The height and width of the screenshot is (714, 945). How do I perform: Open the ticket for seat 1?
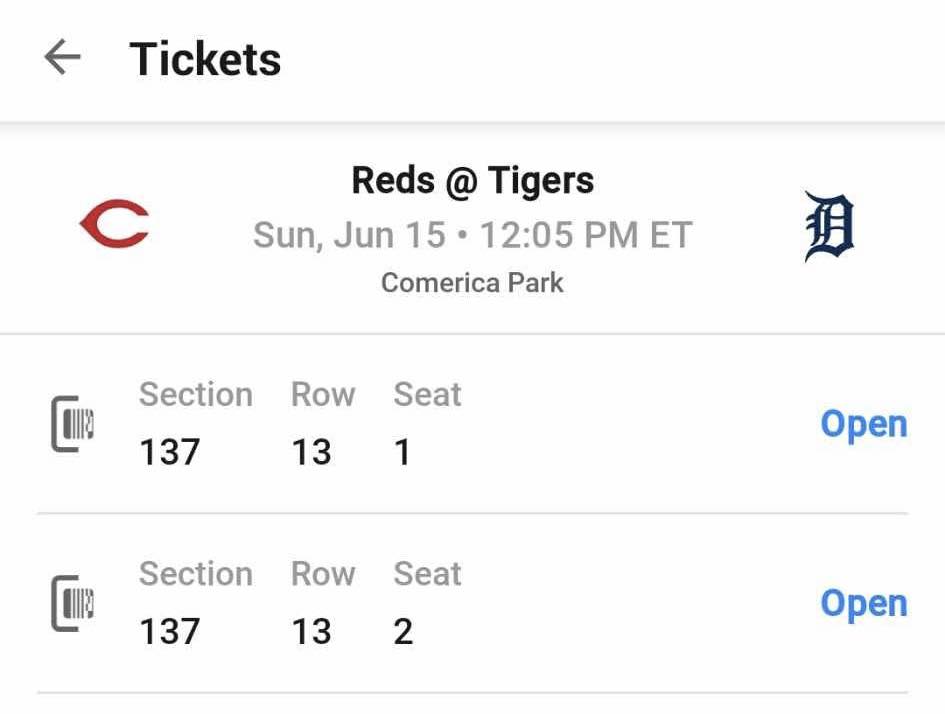863,424
